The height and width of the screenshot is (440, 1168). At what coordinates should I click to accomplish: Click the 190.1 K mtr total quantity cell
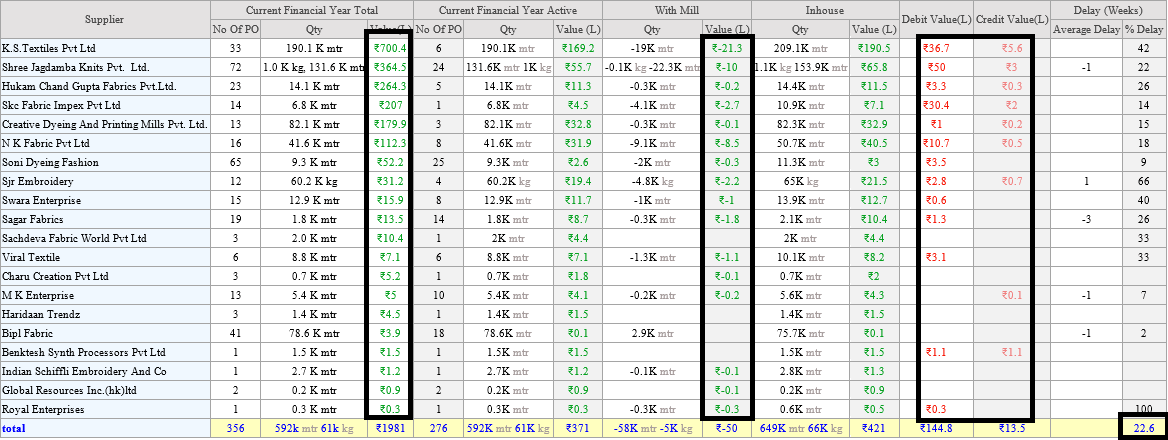click(x=315, y=48)
